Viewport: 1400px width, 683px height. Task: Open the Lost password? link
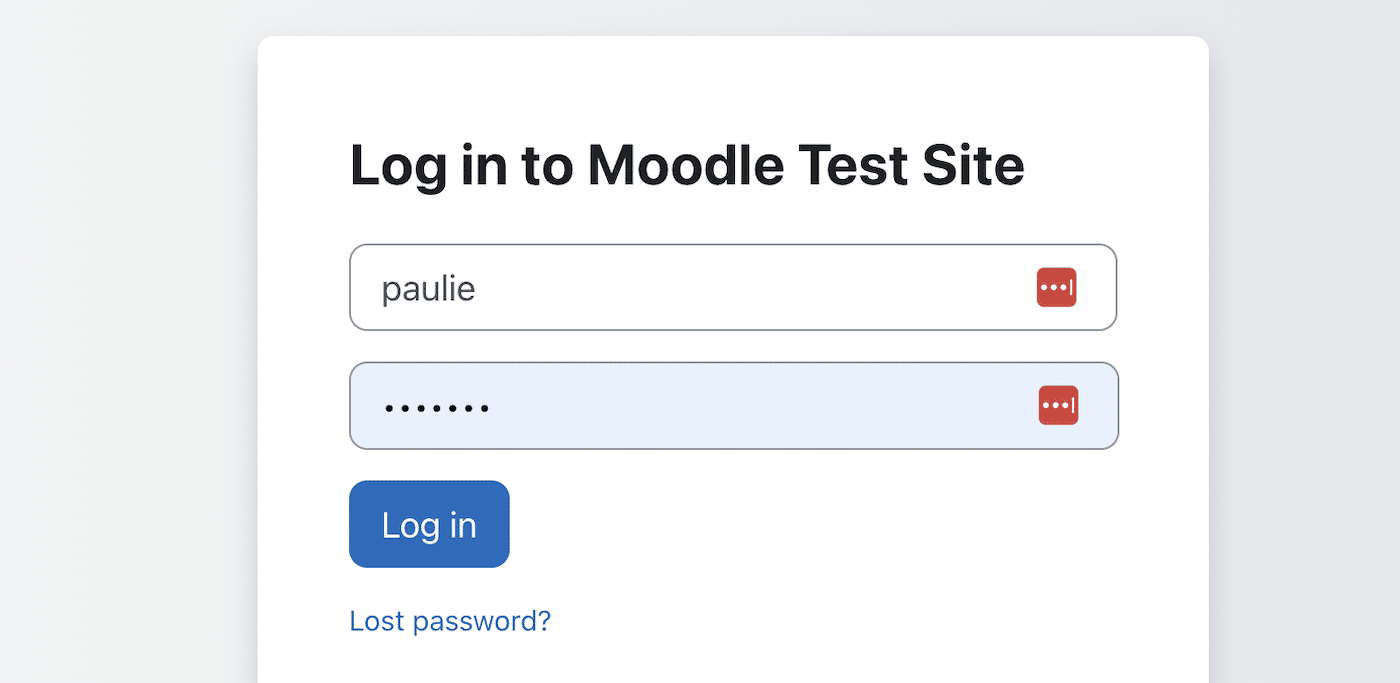click(450, 621)
